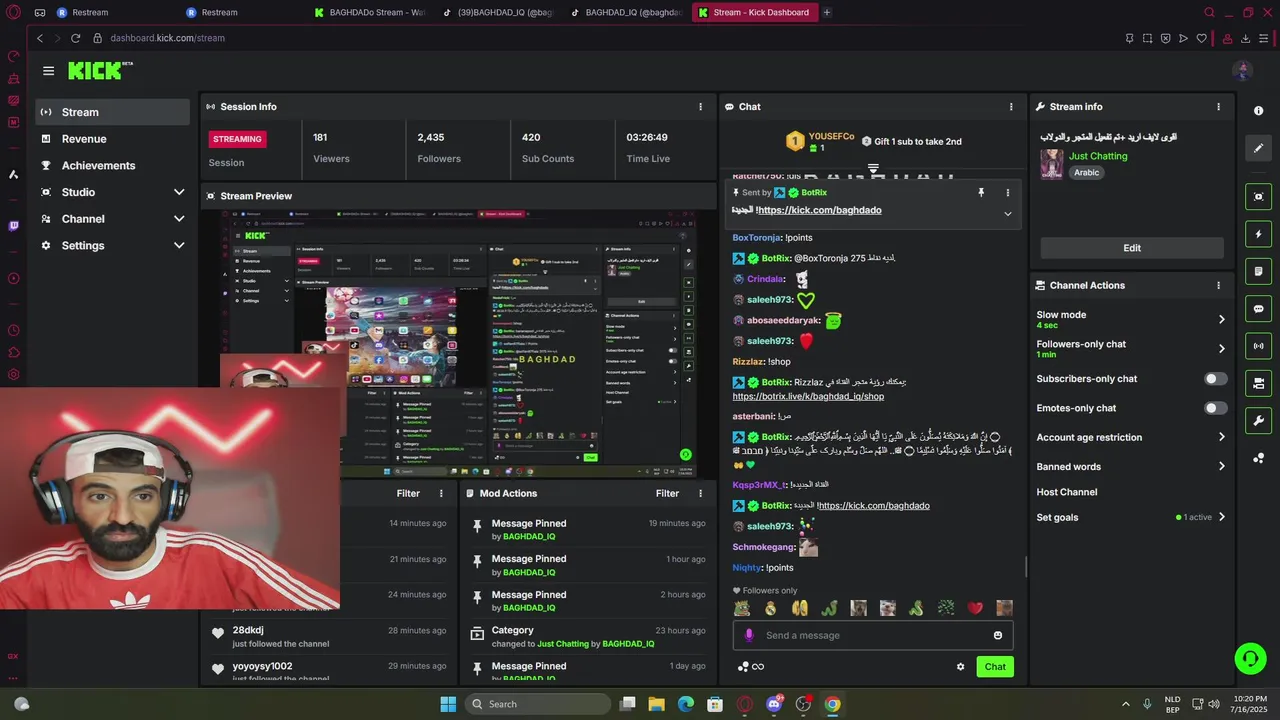Toggle the lightning bolt widget icon
The width and height of the screenshot is (1280, 720).
pyautogui.click(x=1259, y=234)
